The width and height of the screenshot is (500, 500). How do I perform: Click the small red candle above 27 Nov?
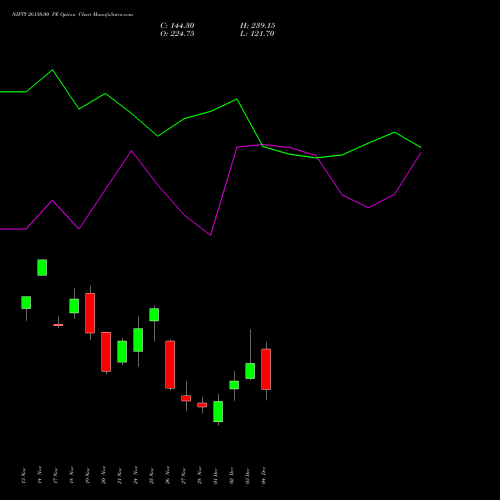pos(186,398)
